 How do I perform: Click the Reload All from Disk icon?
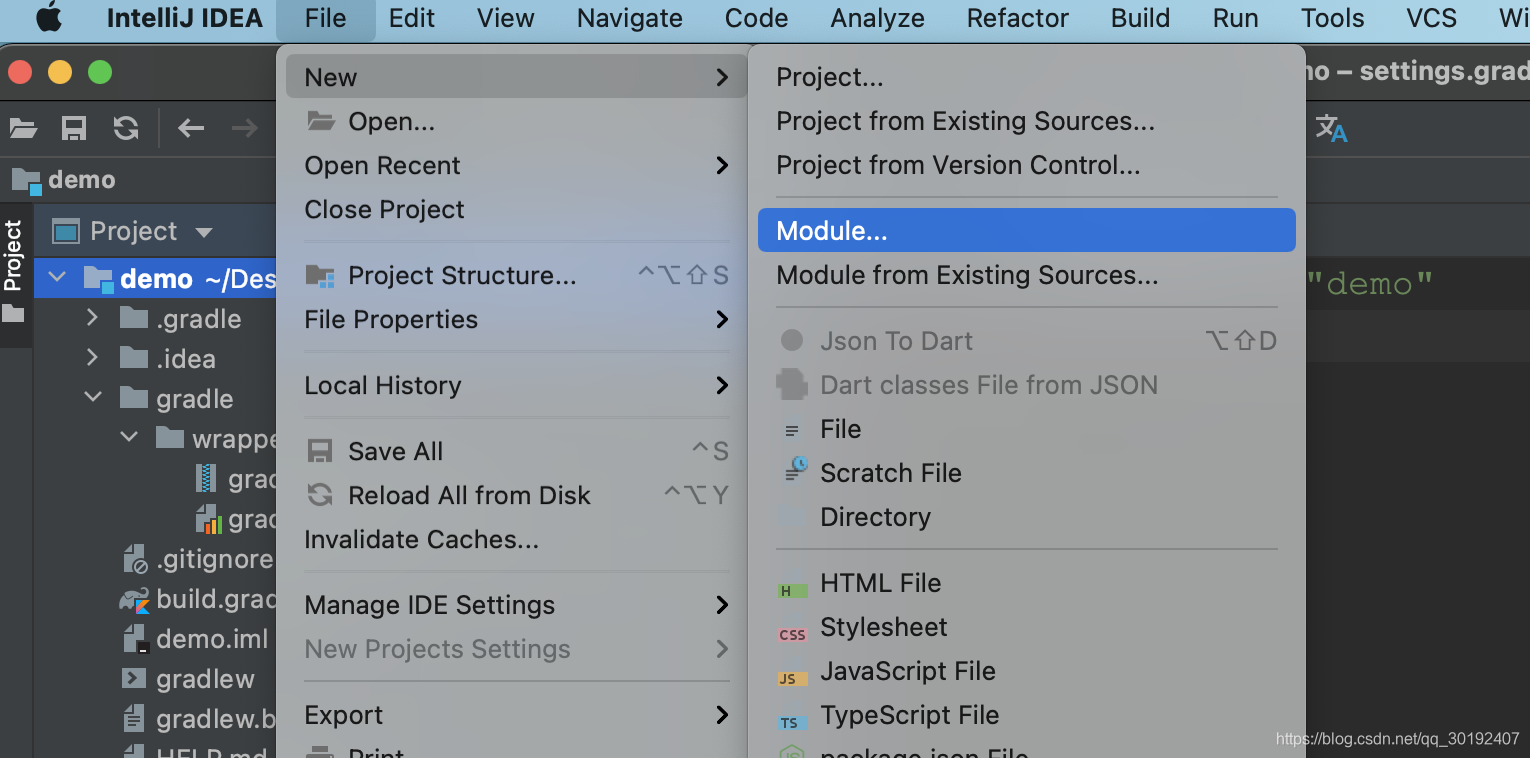(x=320, y=495)
